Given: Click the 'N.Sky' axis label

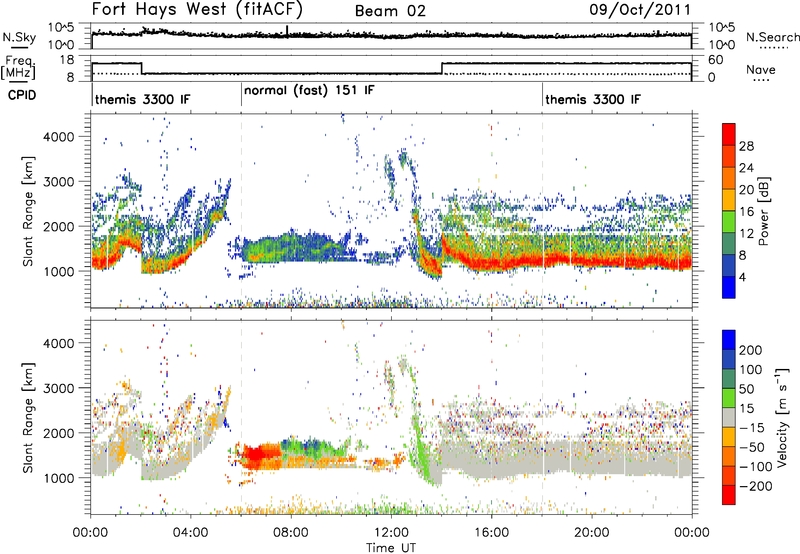Looking at the screenshot, I should [x=19, y=37].
